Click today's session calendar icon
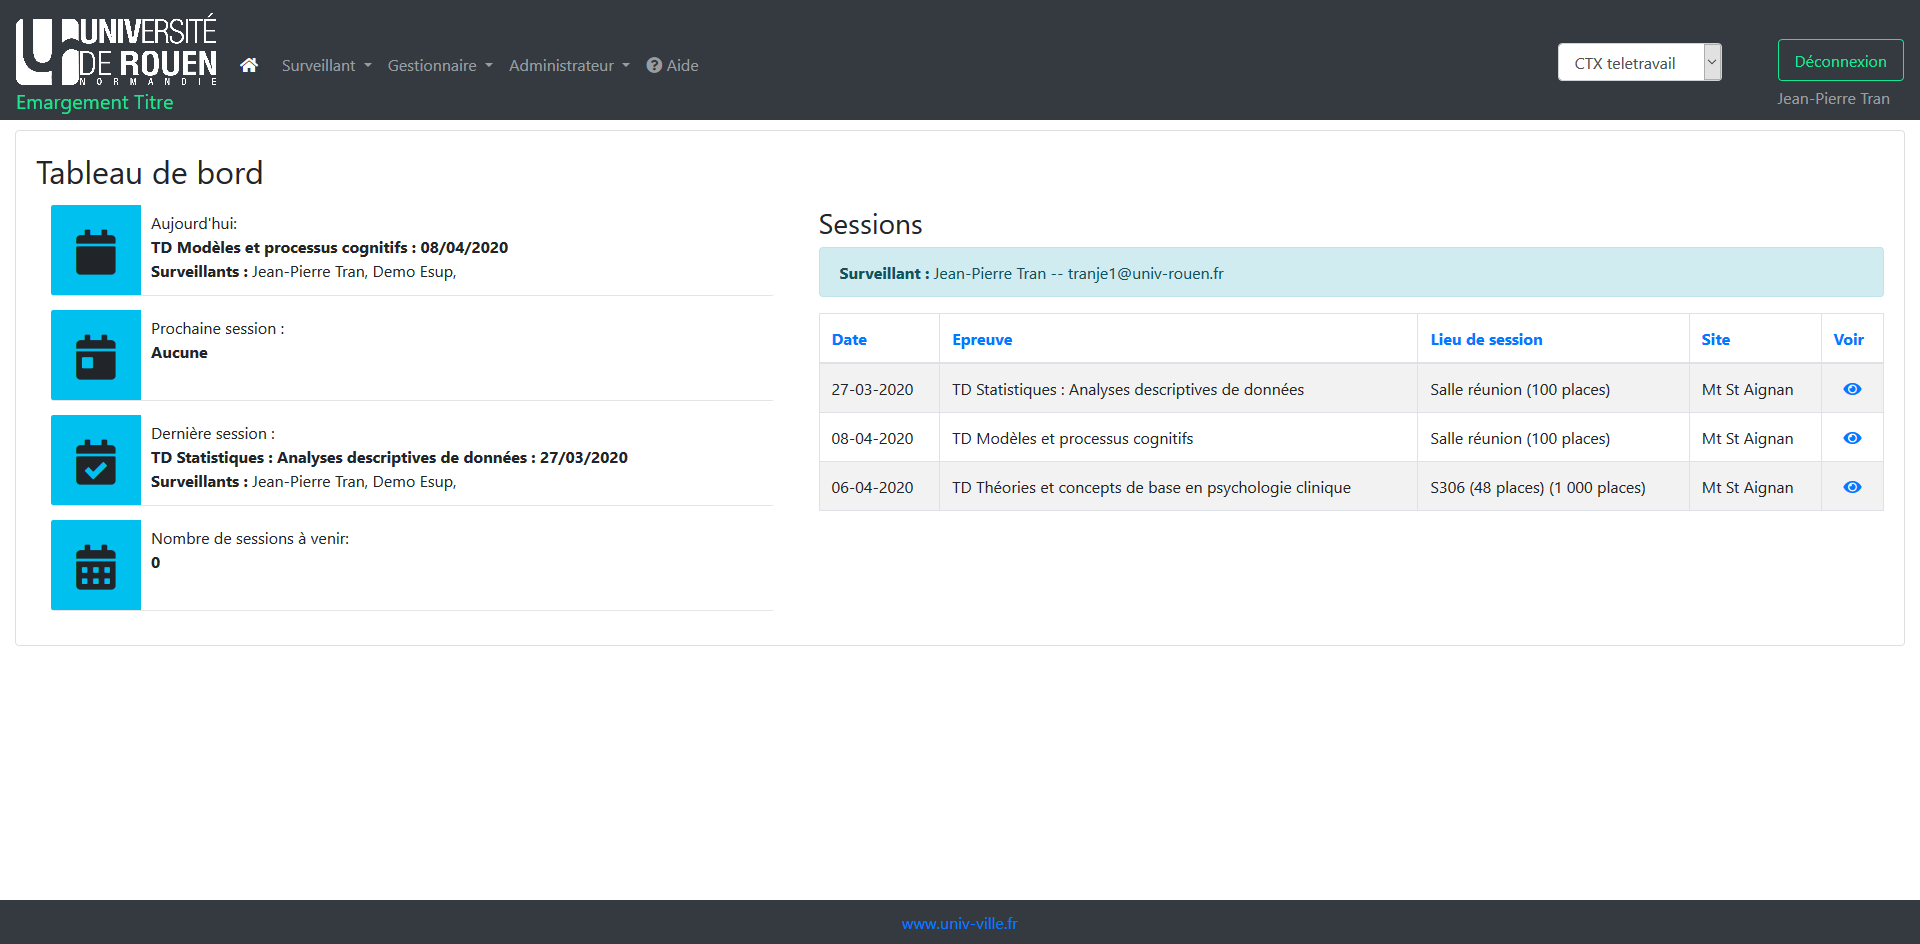 click(96, 251)
